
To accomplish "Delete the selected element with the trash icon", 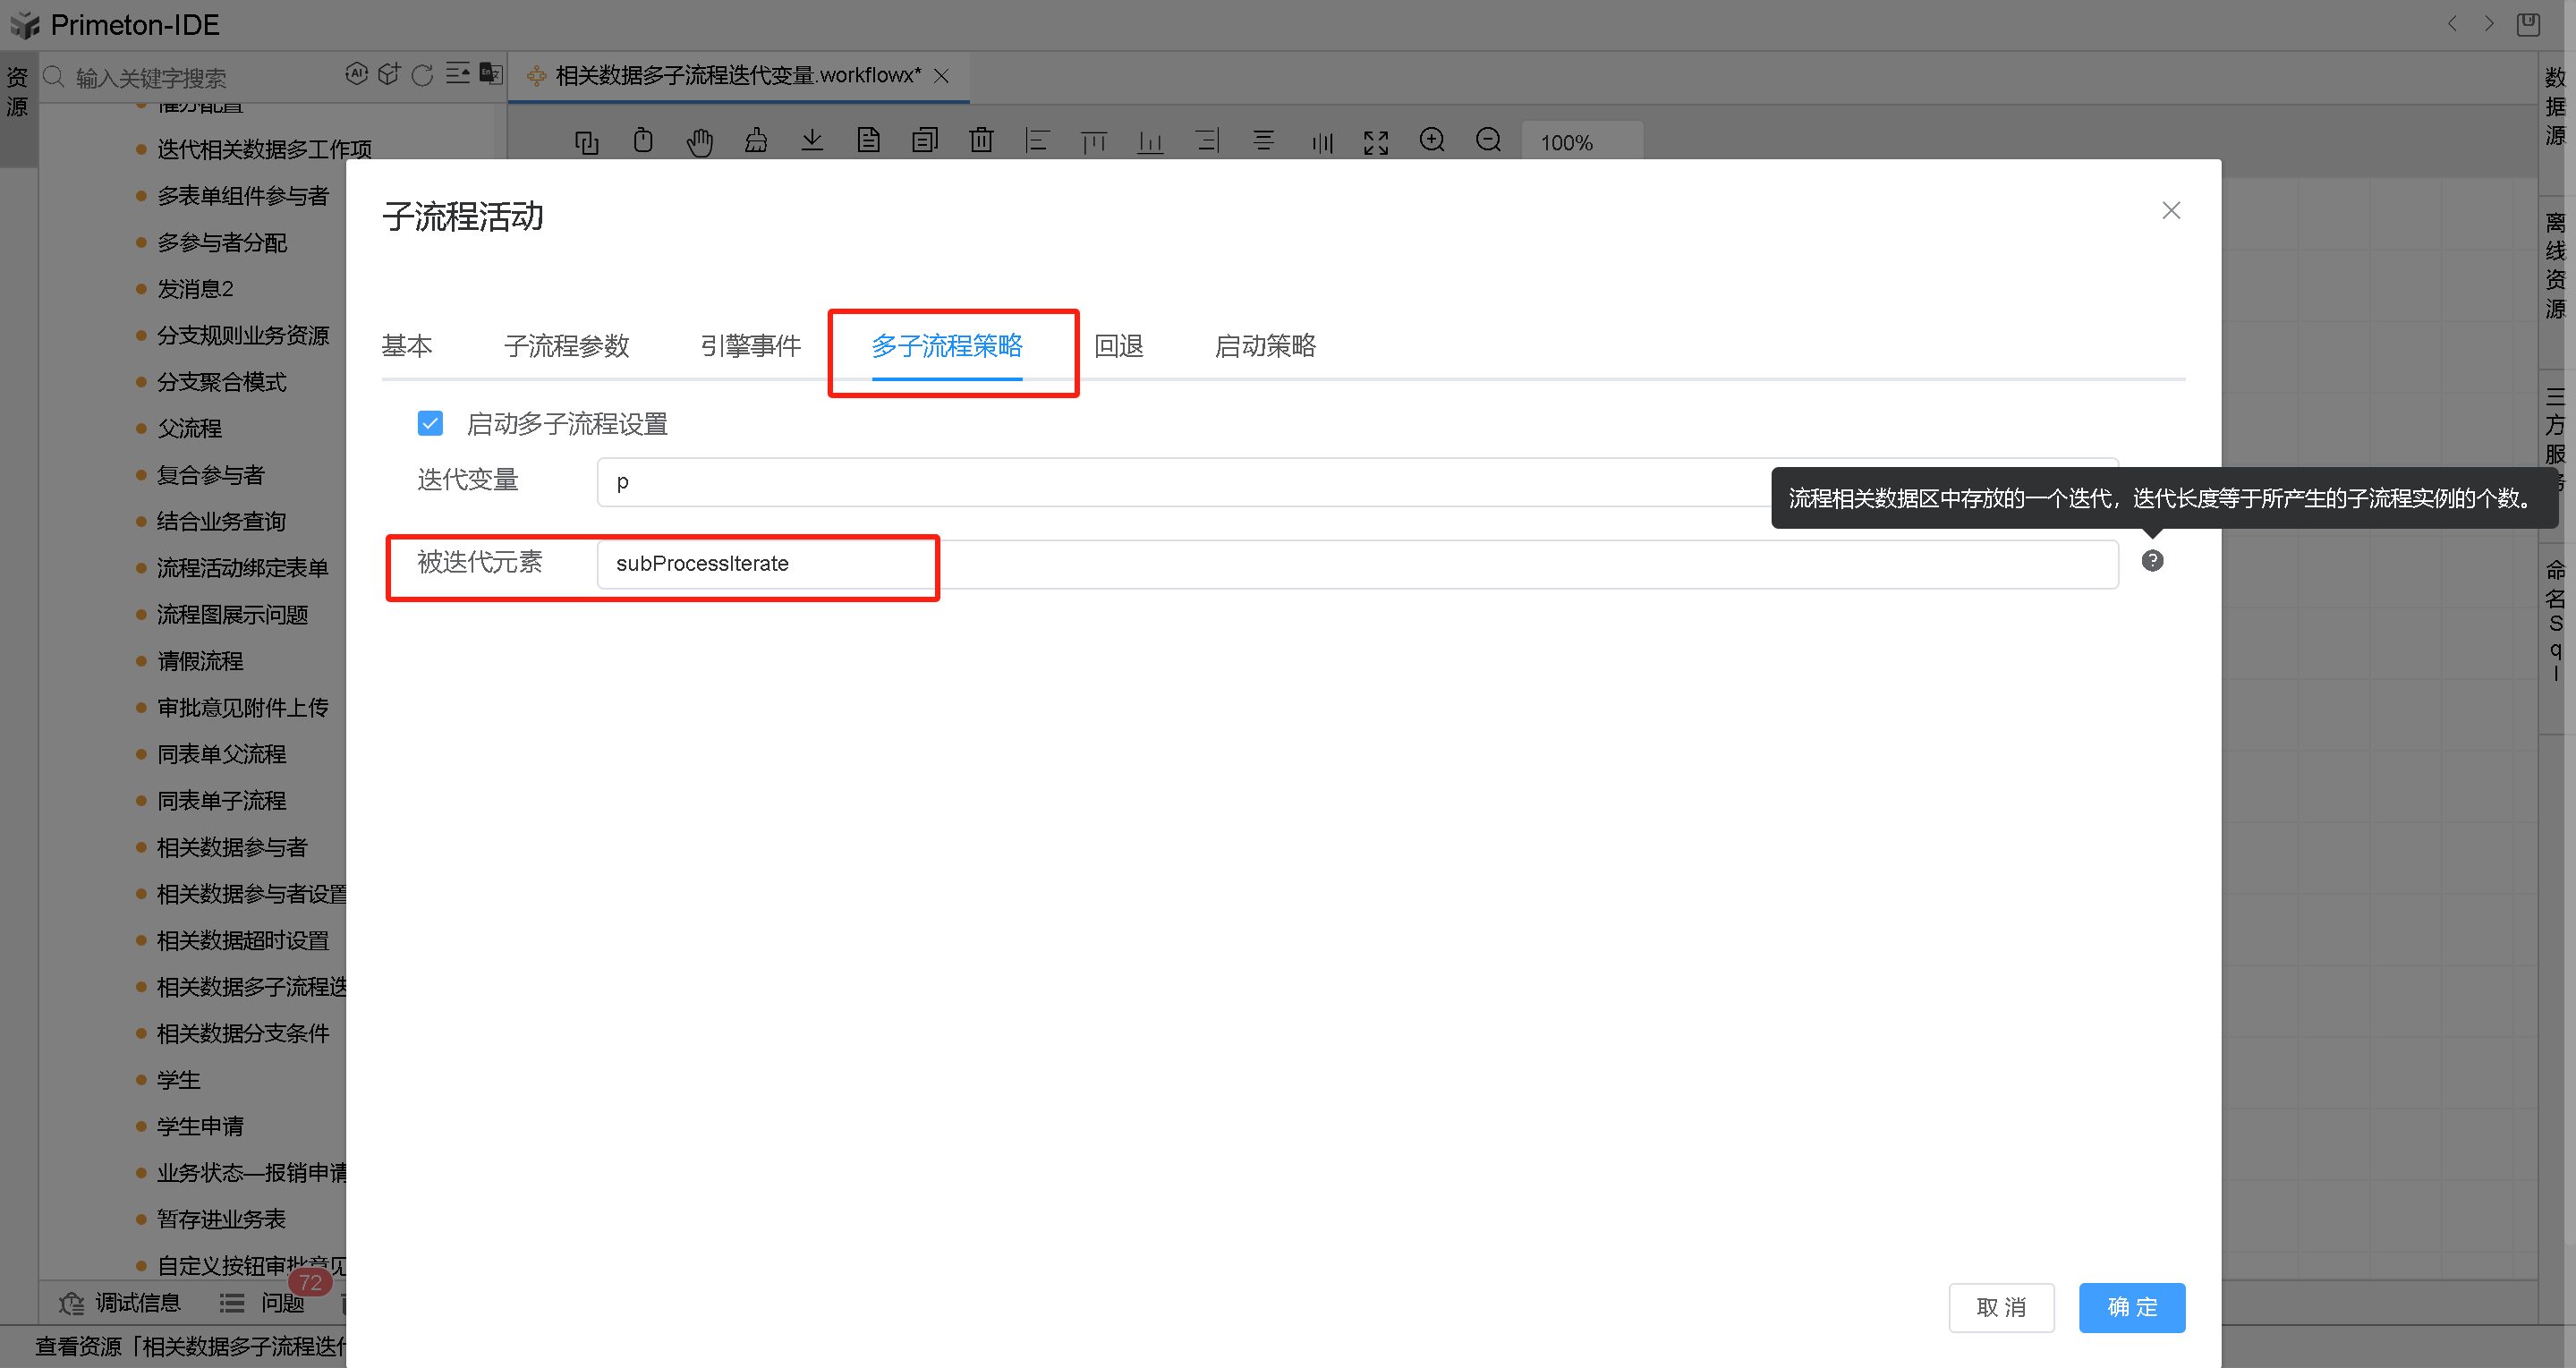I will point(981,141).
